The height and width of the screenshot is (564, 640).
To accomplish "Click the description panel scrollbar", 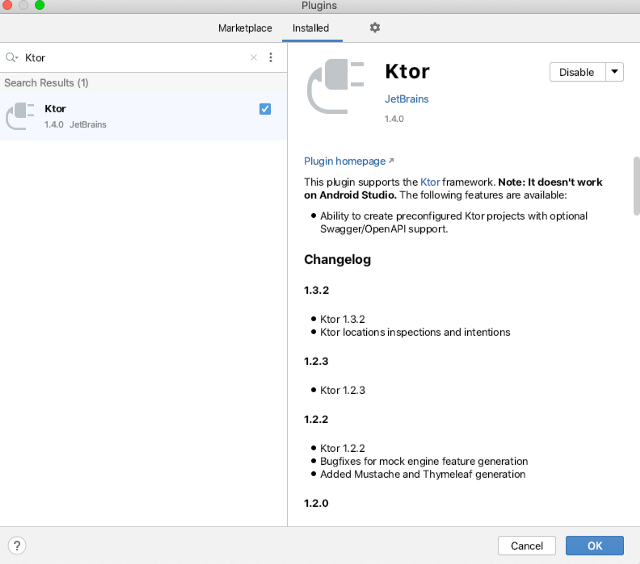I will pyautogui.click(x=636, y=186).
